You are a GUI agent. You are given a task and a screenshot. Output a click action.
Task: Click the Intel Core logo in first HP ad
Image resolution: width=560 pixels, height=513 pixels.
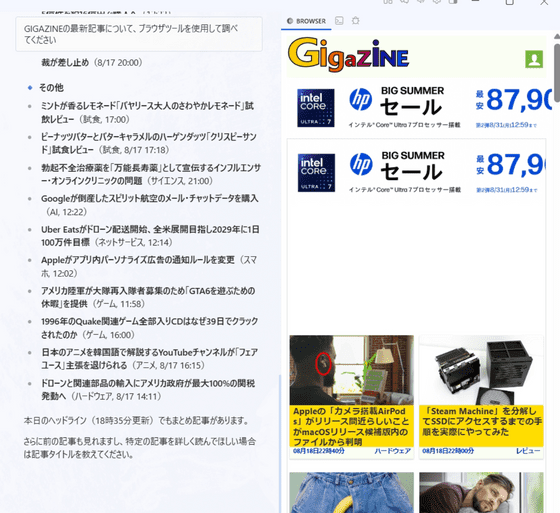tap(316, 108)
